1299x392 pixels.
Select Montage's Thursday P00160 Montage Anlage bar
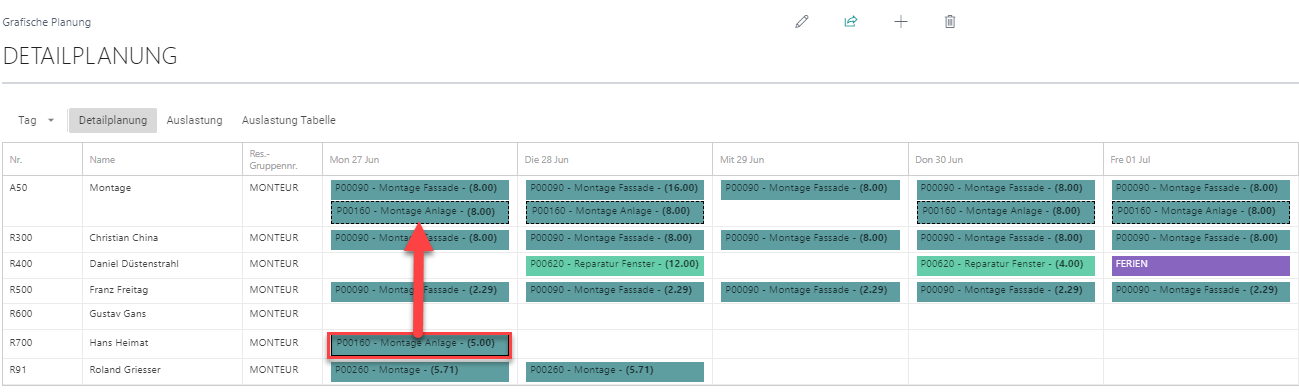click(x=1006, y=212)
